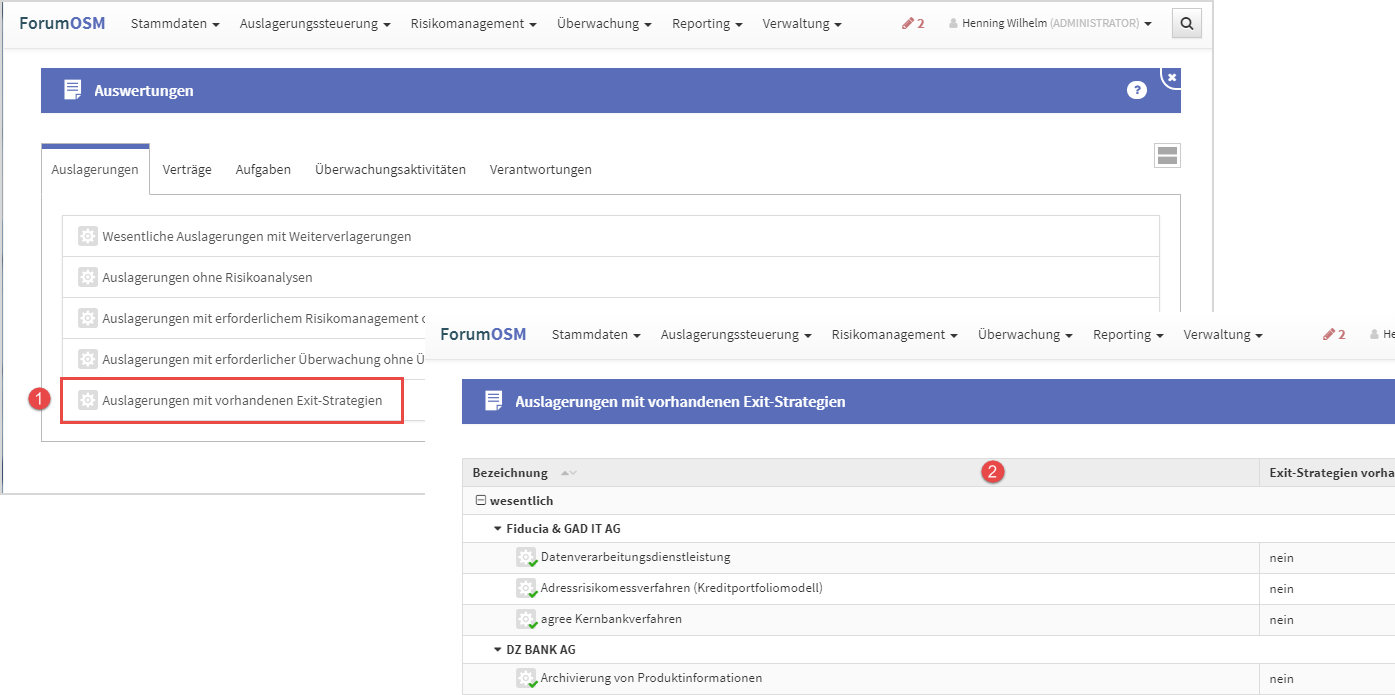1395x695 pixels.
Task: Click gear icon beside Archivierung von Produktinformationen
Action: [526, 679]
